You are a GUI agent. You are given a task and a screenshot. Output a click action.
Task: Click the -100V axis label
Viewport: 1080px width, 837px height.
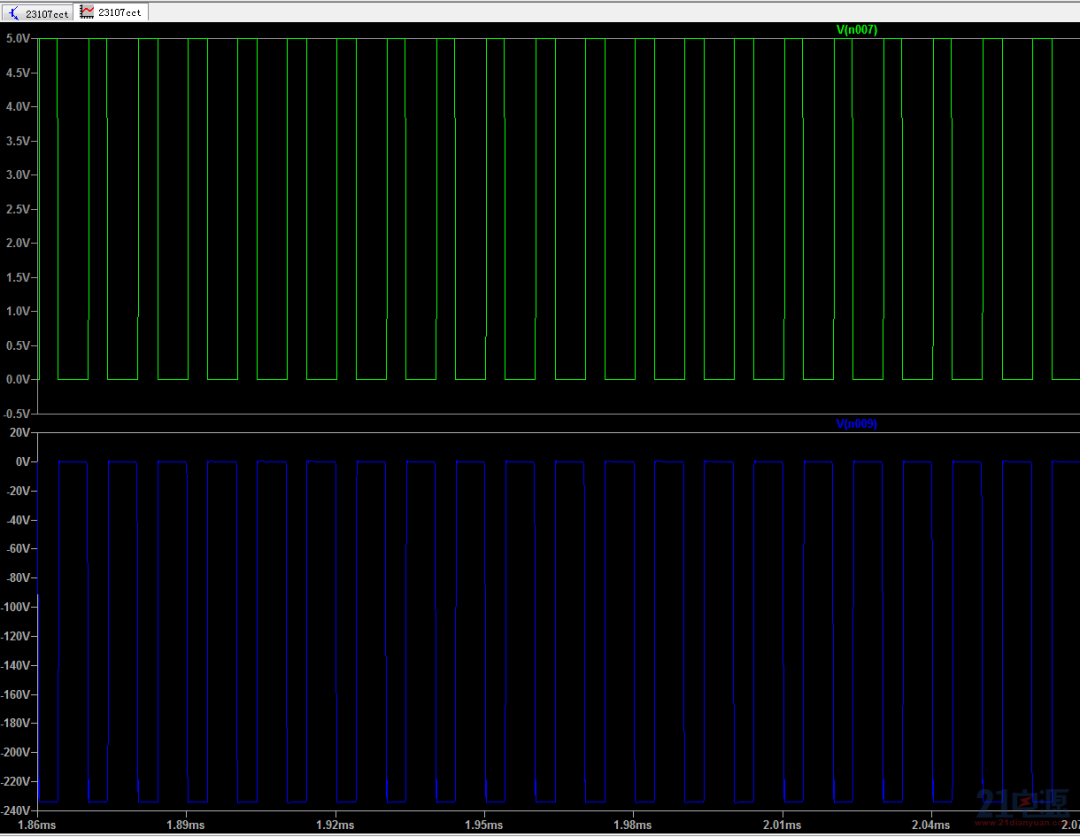pyautogui.click(x=16, y=607)
